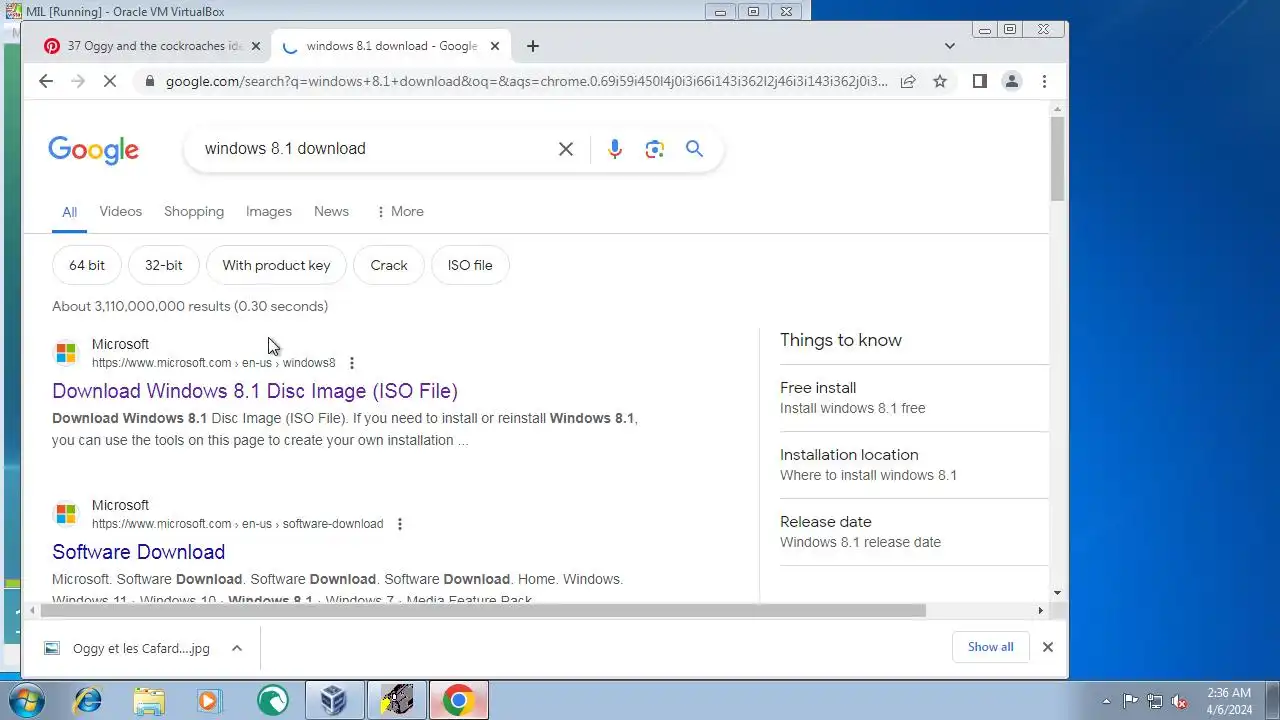The height and width of the screenshot is (720, 1280).
Task: Open Windows Explorer folder on the taskbar
Action: (149, 700)
